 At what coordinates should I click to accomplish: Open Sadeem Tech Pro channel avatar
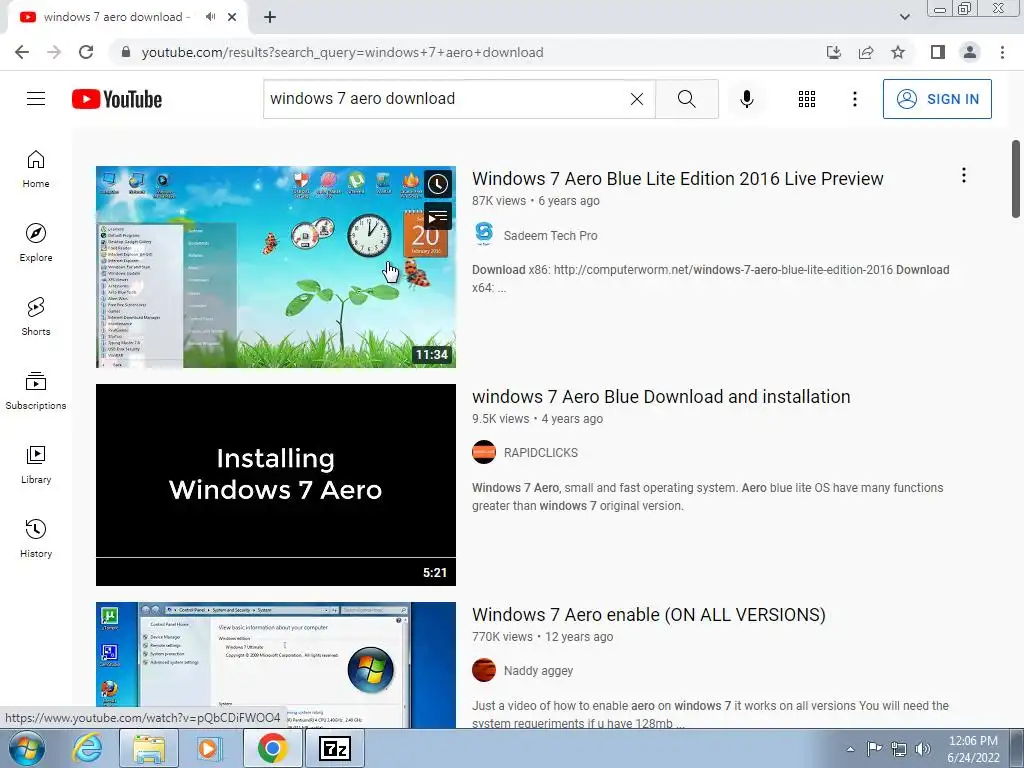pos(484,234)
